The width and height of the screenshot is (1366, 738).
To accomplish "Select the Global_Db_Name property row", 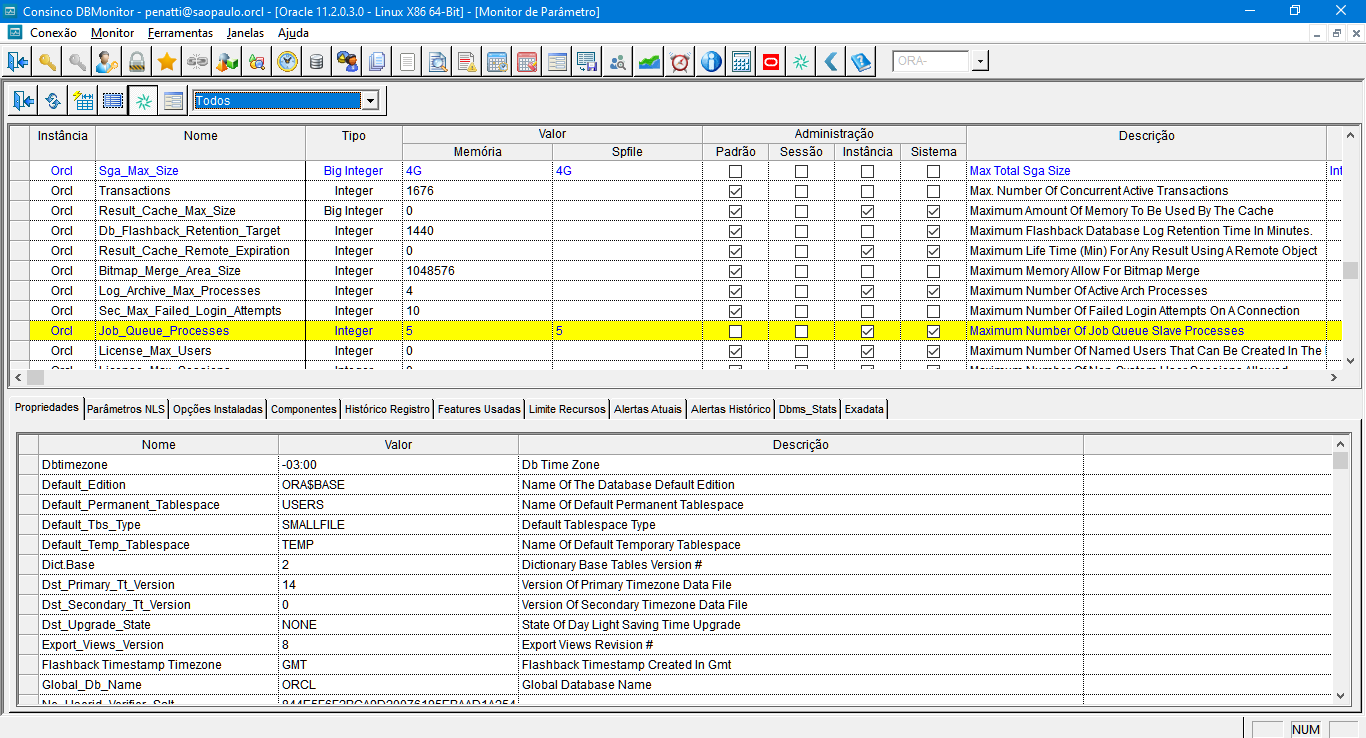I will (x=675, y=685).
